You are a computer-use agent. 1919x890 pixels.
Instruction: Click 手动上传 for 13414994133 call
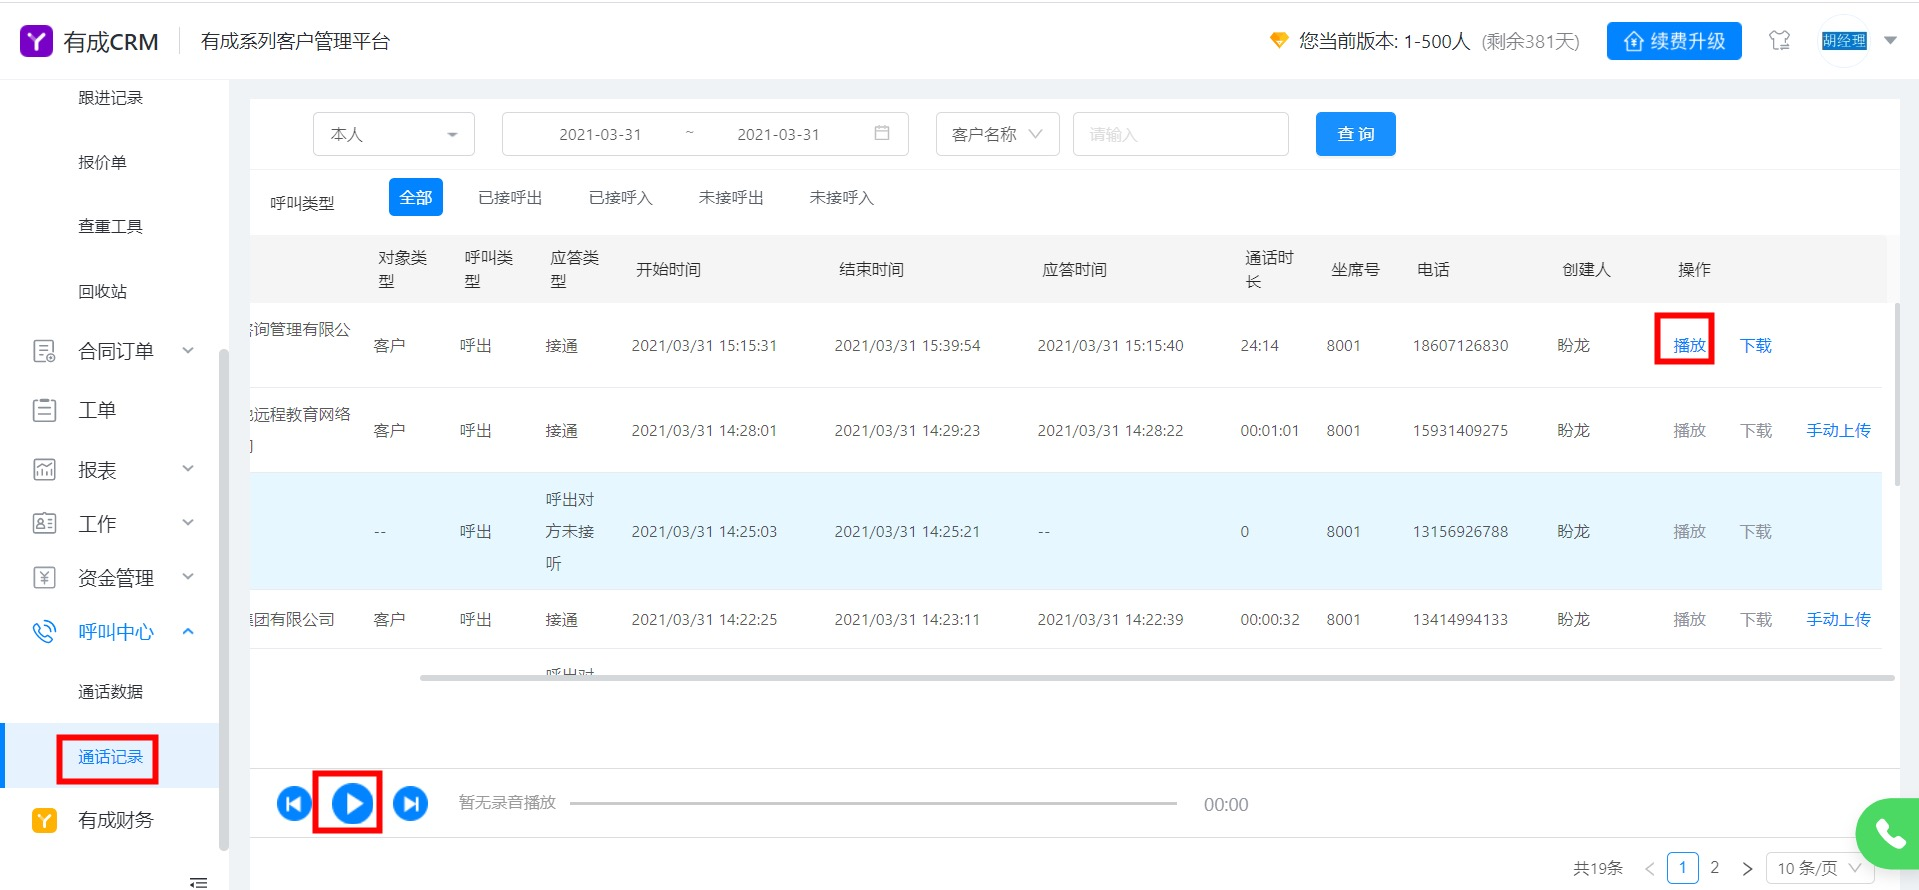[x=1838, y=619]
